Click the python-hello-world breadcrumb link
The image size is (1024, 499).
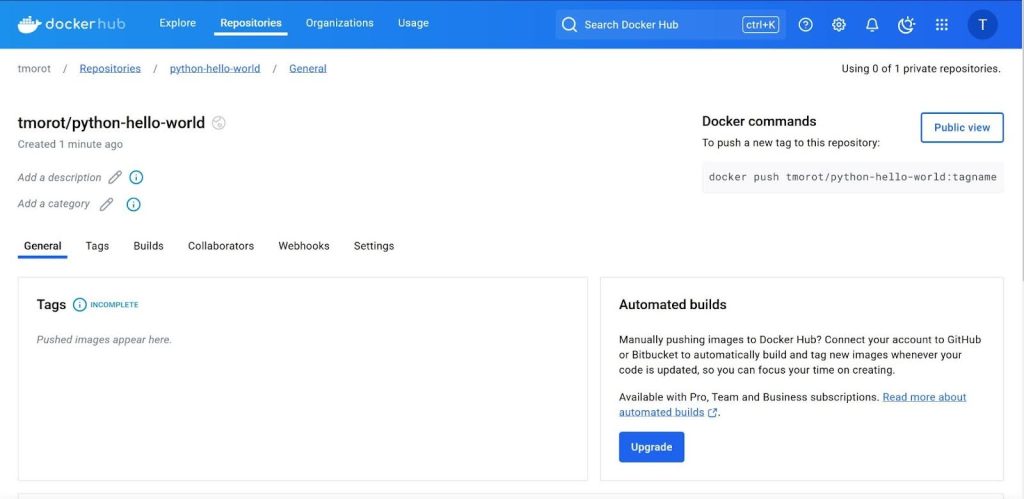(x=214, y=69)
